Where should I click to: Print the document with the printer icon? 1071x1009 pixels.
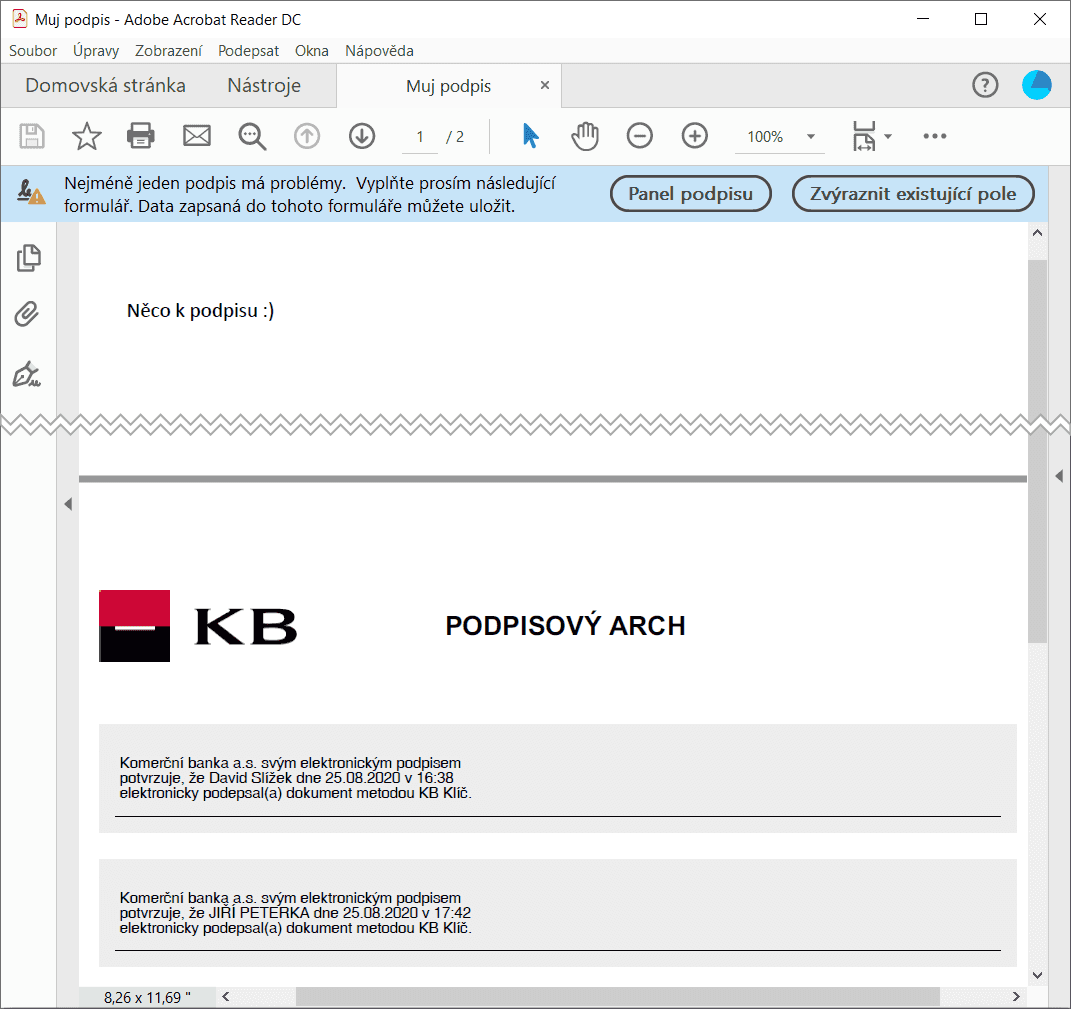[x=141, y=135]
